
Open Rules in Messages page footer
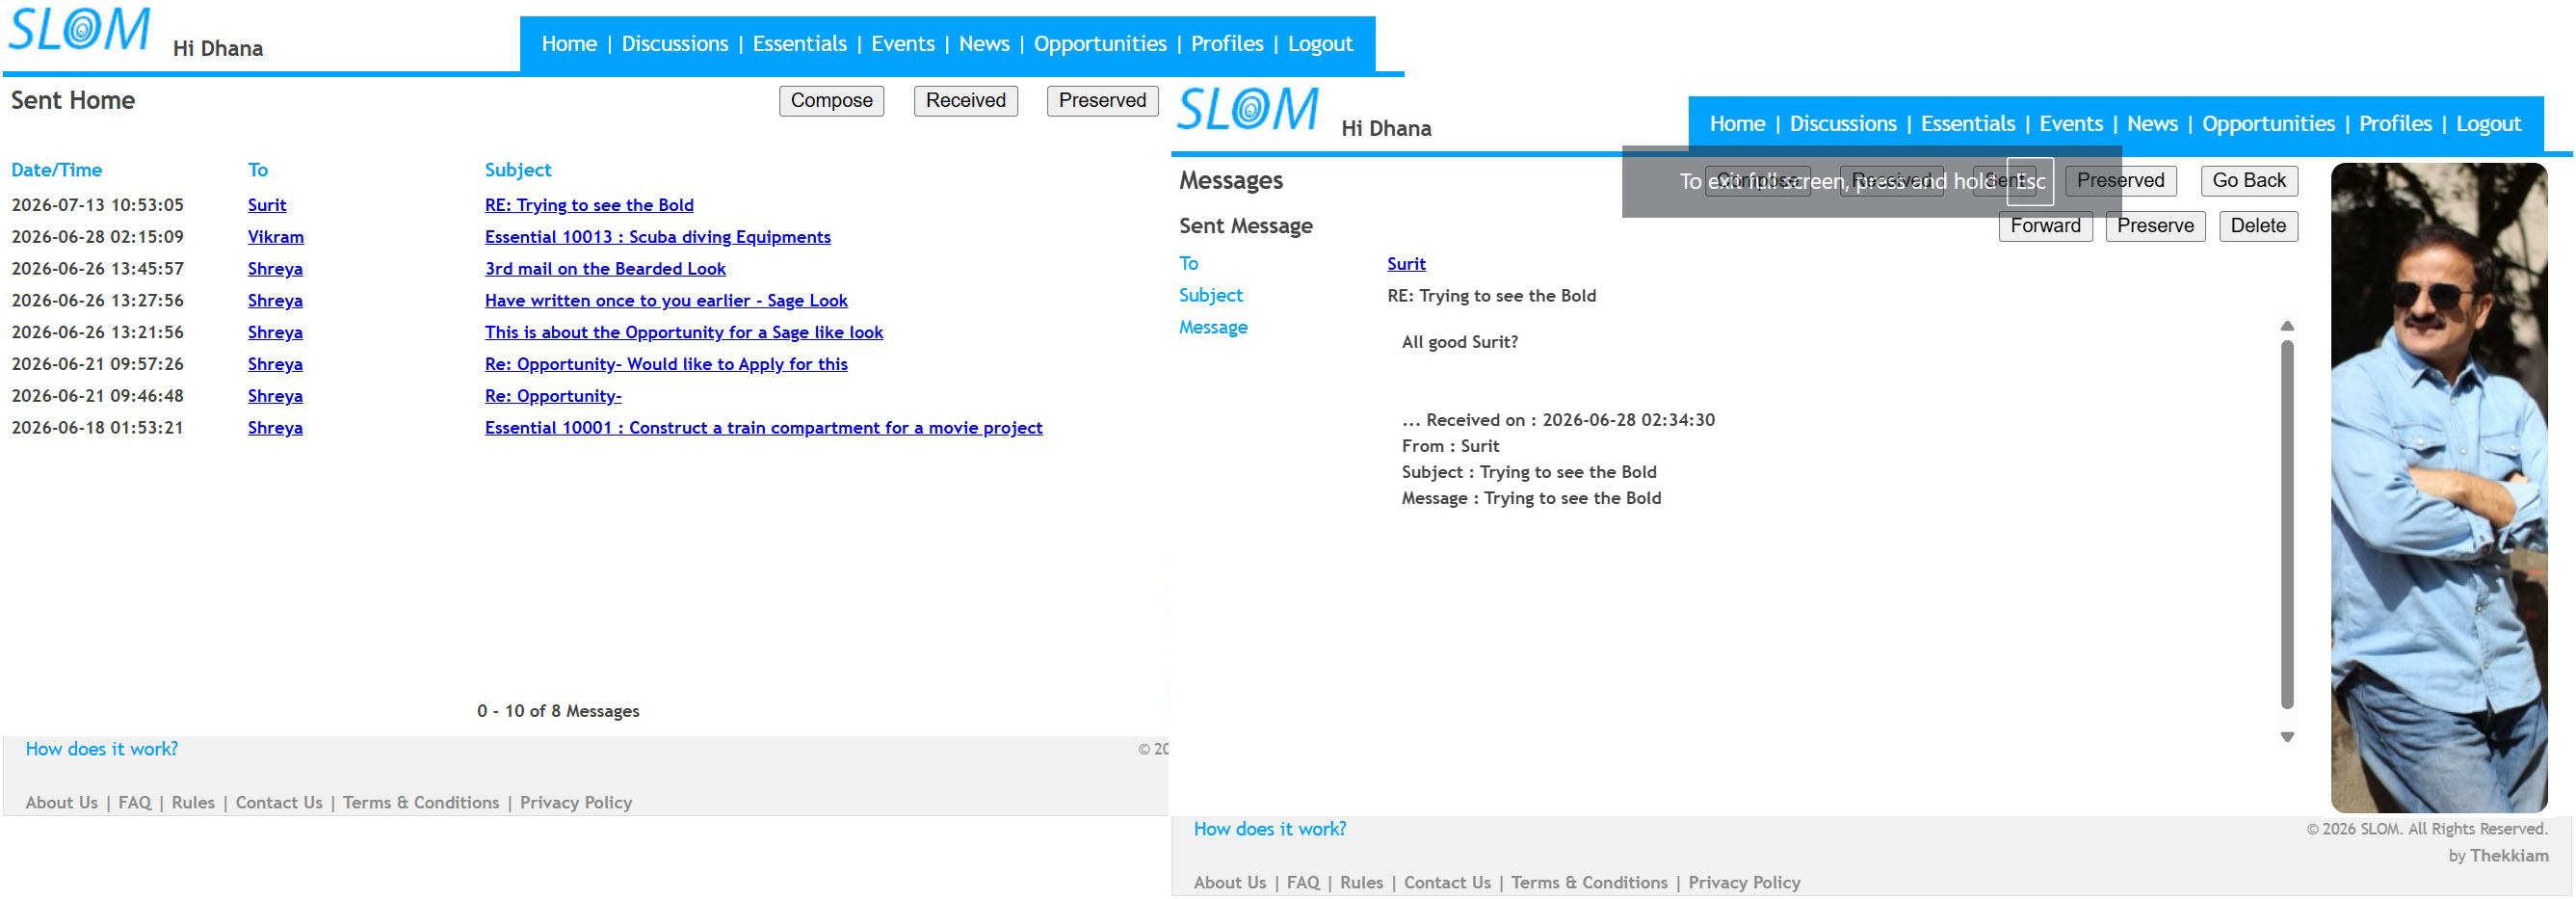(x=1361, y=883)
